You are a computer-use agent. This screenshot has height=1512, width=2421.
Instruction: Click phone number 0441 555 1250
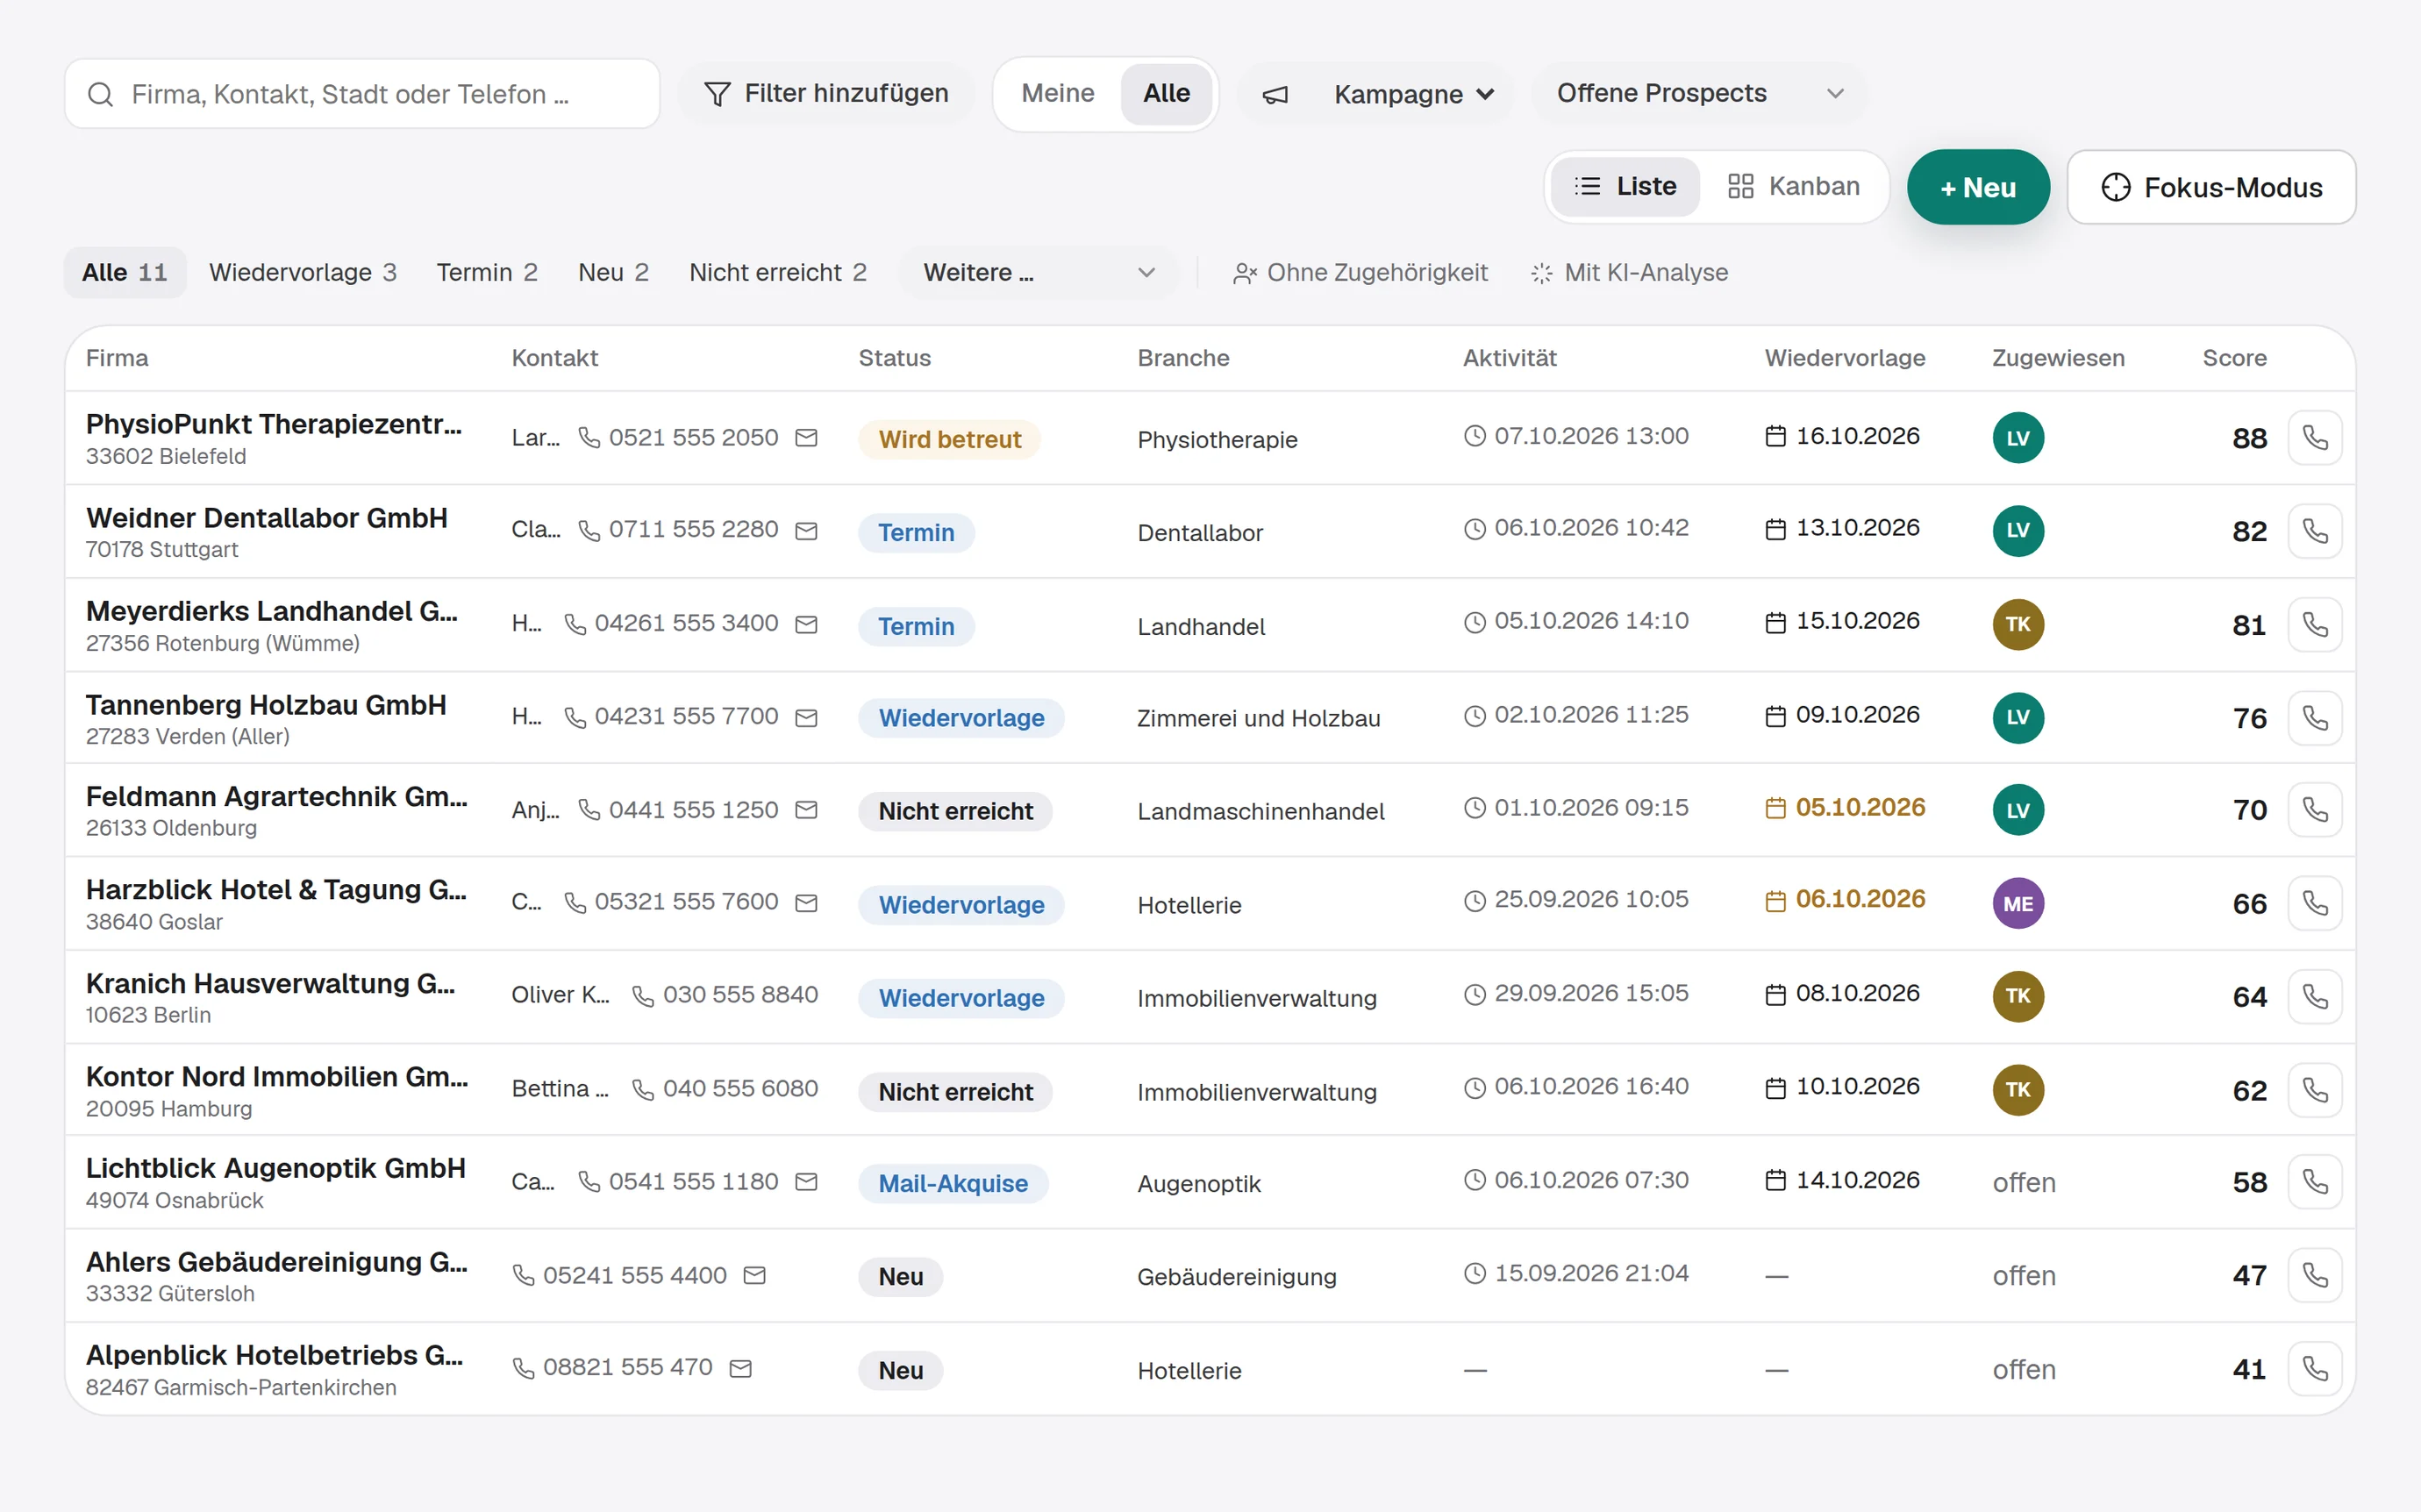693,810
